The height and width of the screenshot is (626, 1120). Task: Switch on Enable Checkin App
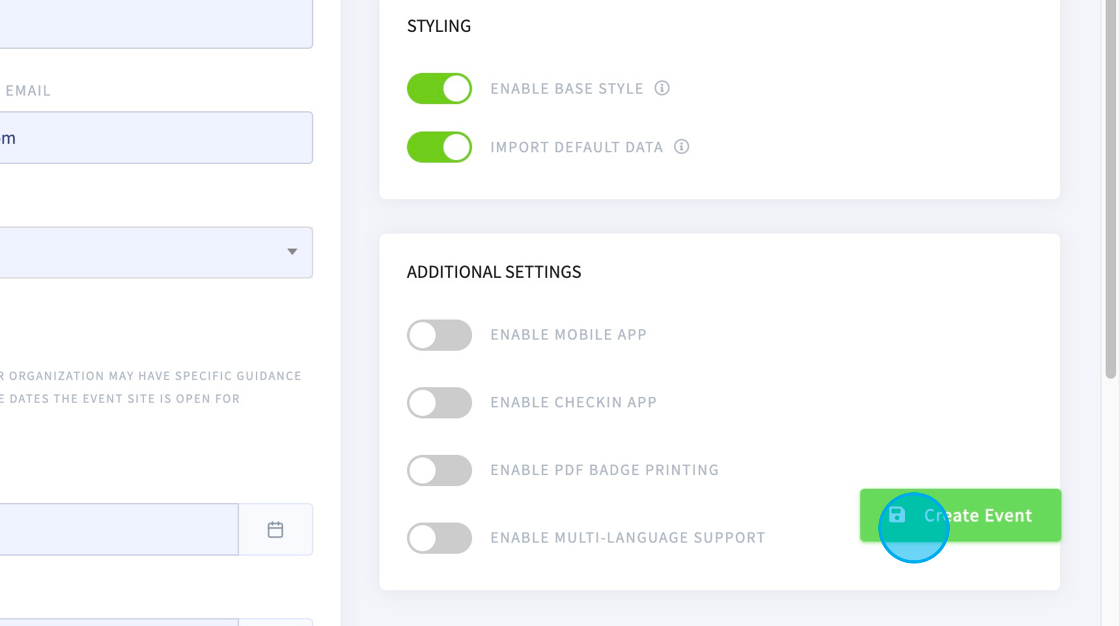(439, 403)
